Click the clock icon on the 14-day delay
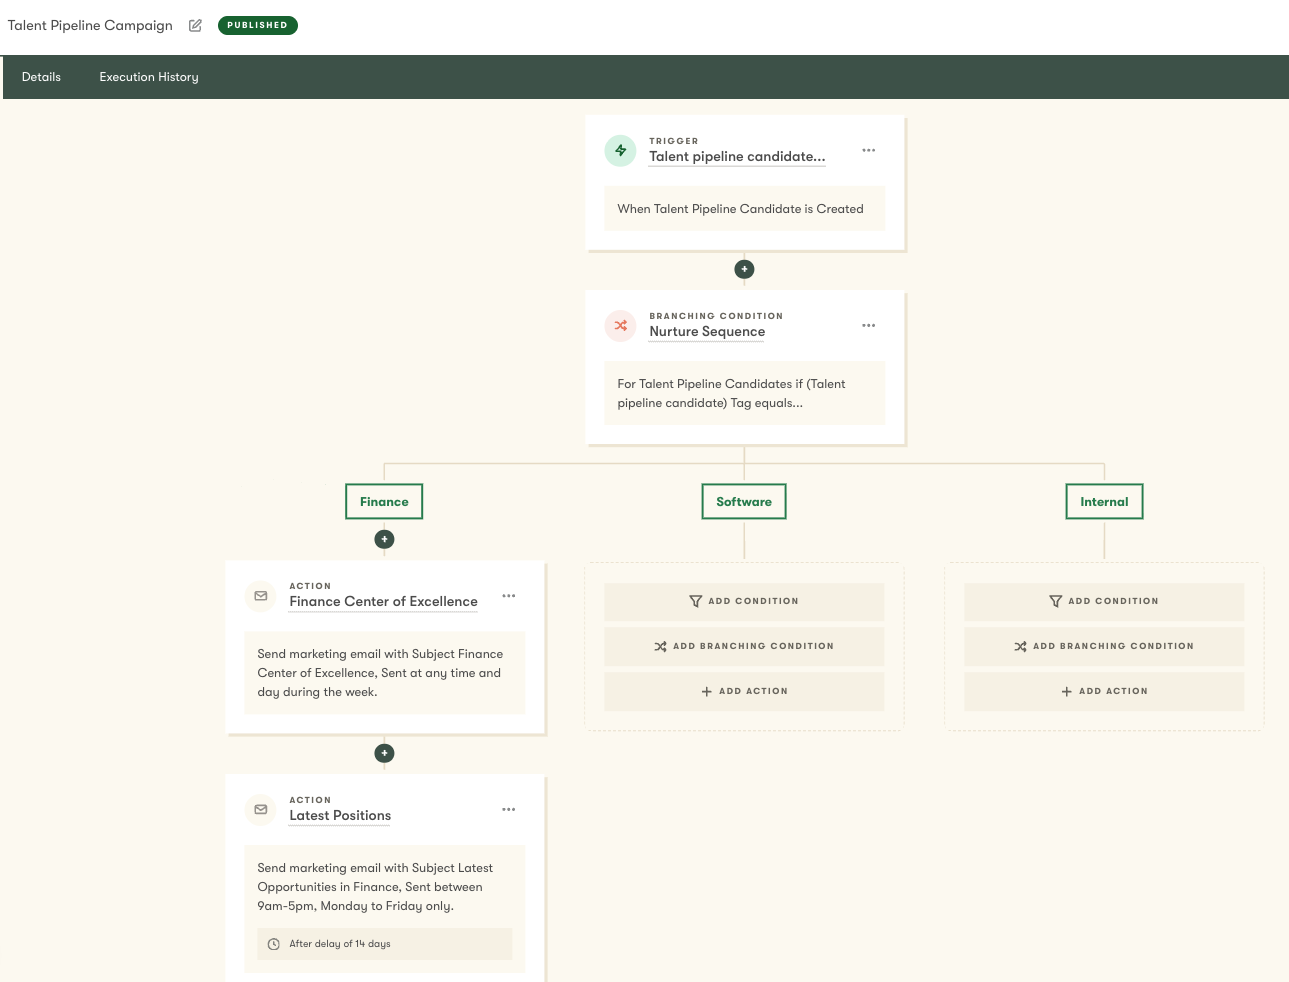 tap(273, 943)
